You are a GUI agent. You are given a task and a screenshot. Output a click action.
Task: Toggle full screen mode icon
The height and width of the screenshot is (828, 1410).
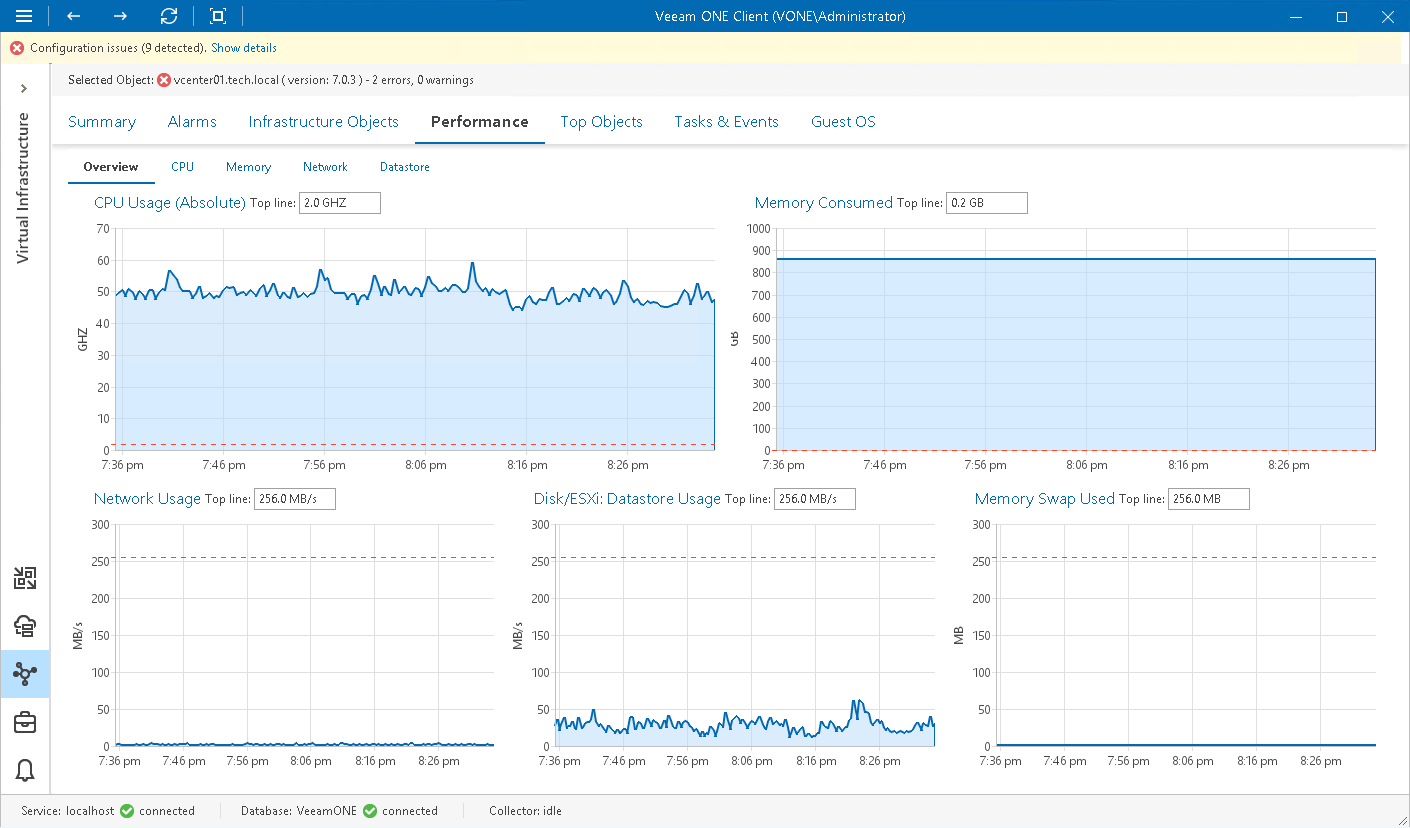[218, 16]
